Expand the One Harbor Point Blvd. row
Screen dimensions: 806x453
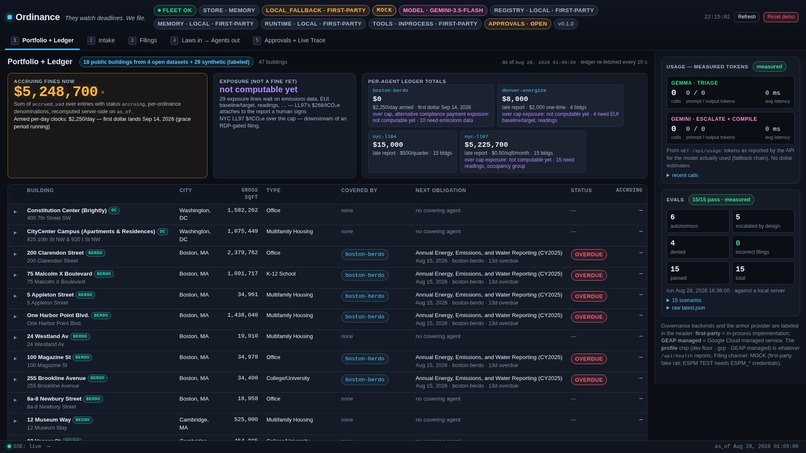[15, 317]
